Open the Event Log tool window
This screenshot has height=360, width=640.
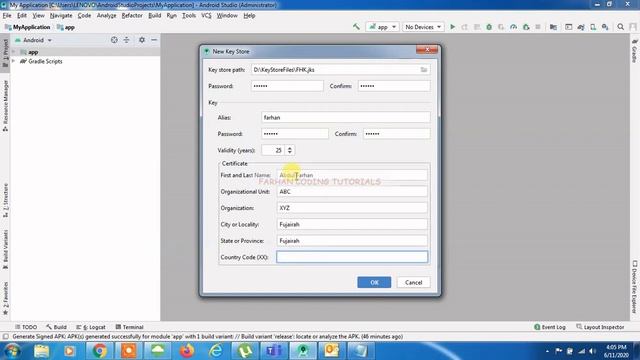point(550,327)
